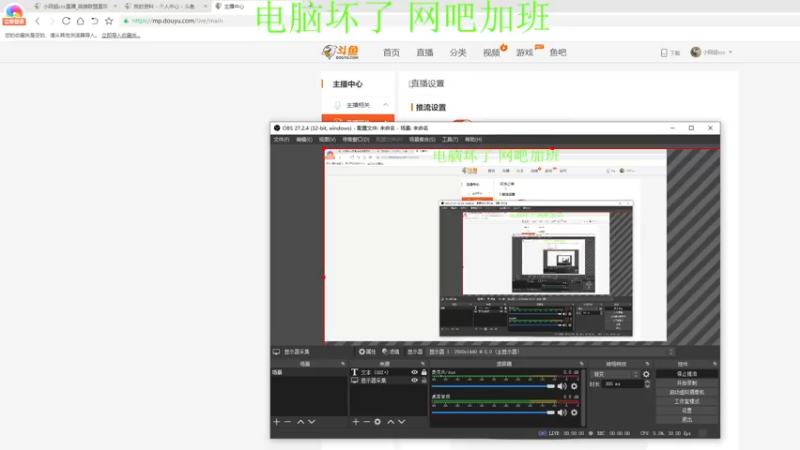Screen dimensions: 800x450
Task: Open the 转场特效 transition type dropdown
Action: click(615, 374)
